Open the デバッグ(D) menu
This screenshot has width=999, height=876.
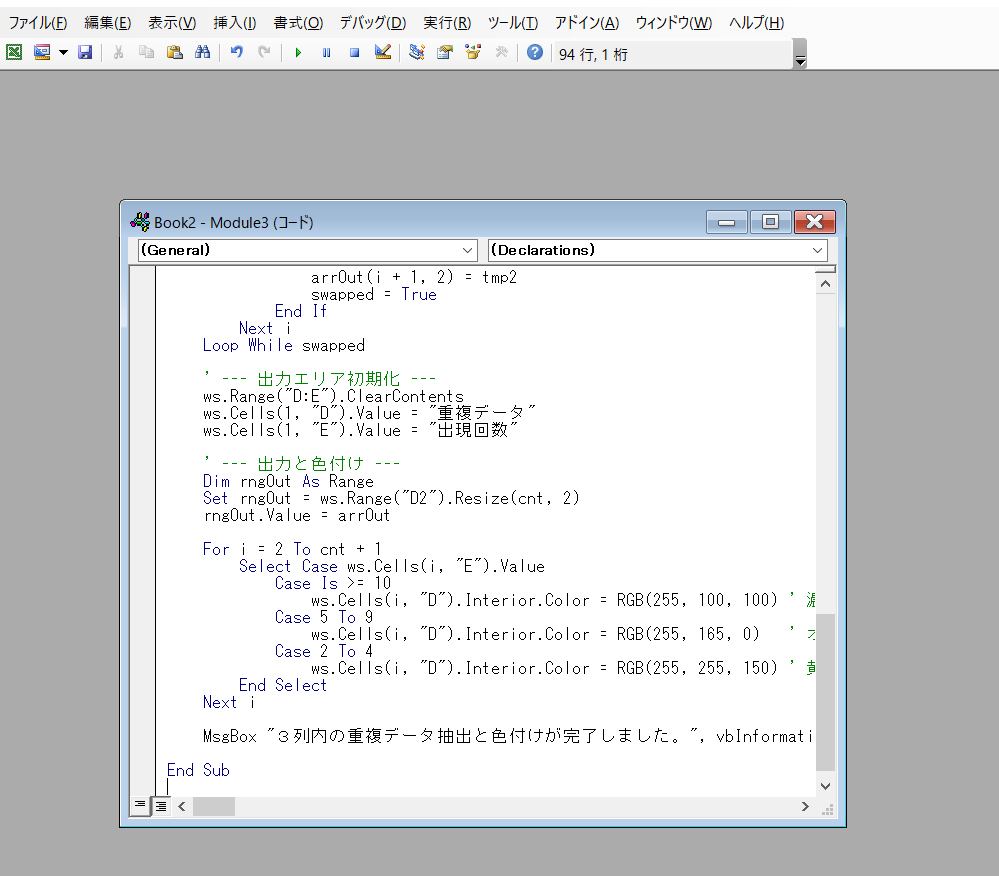[373, 23]
